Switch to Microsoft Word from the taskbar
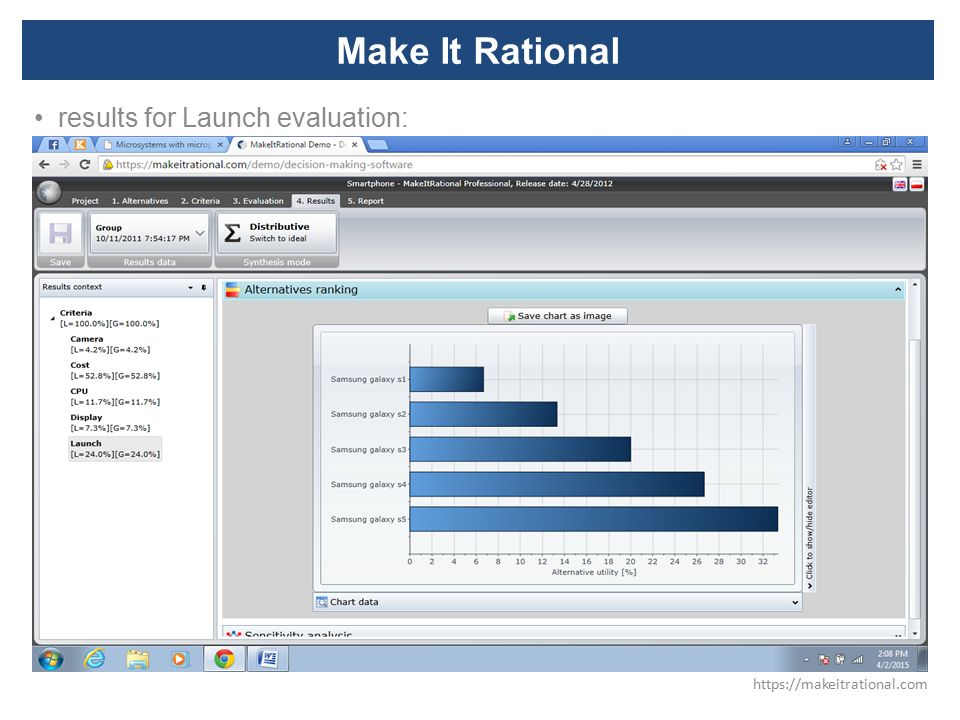This screenshot has width=960, height=720. (268, 659)
